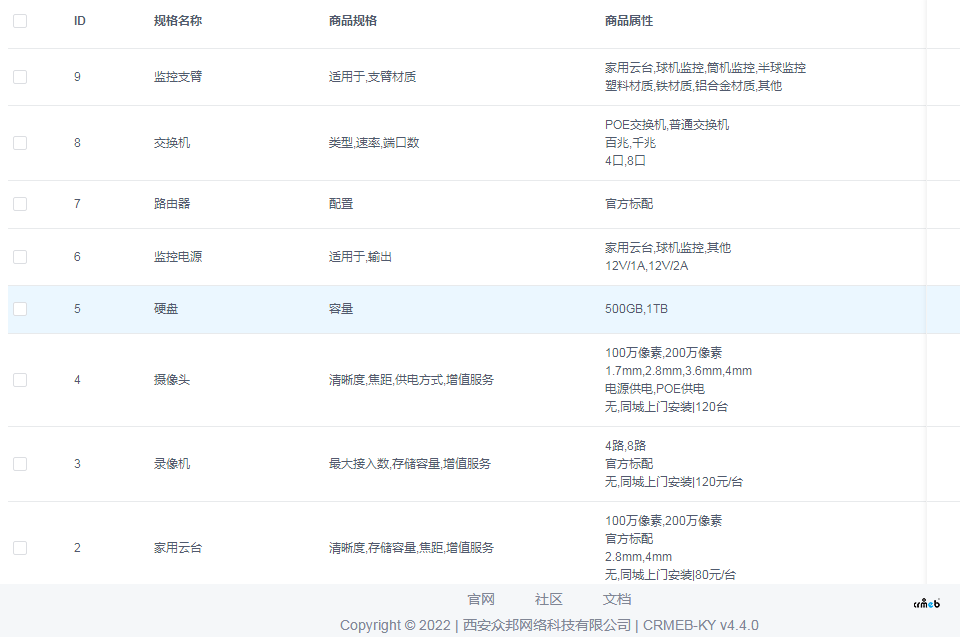
Task: Open the 文档 footer link
Action: 617,599
